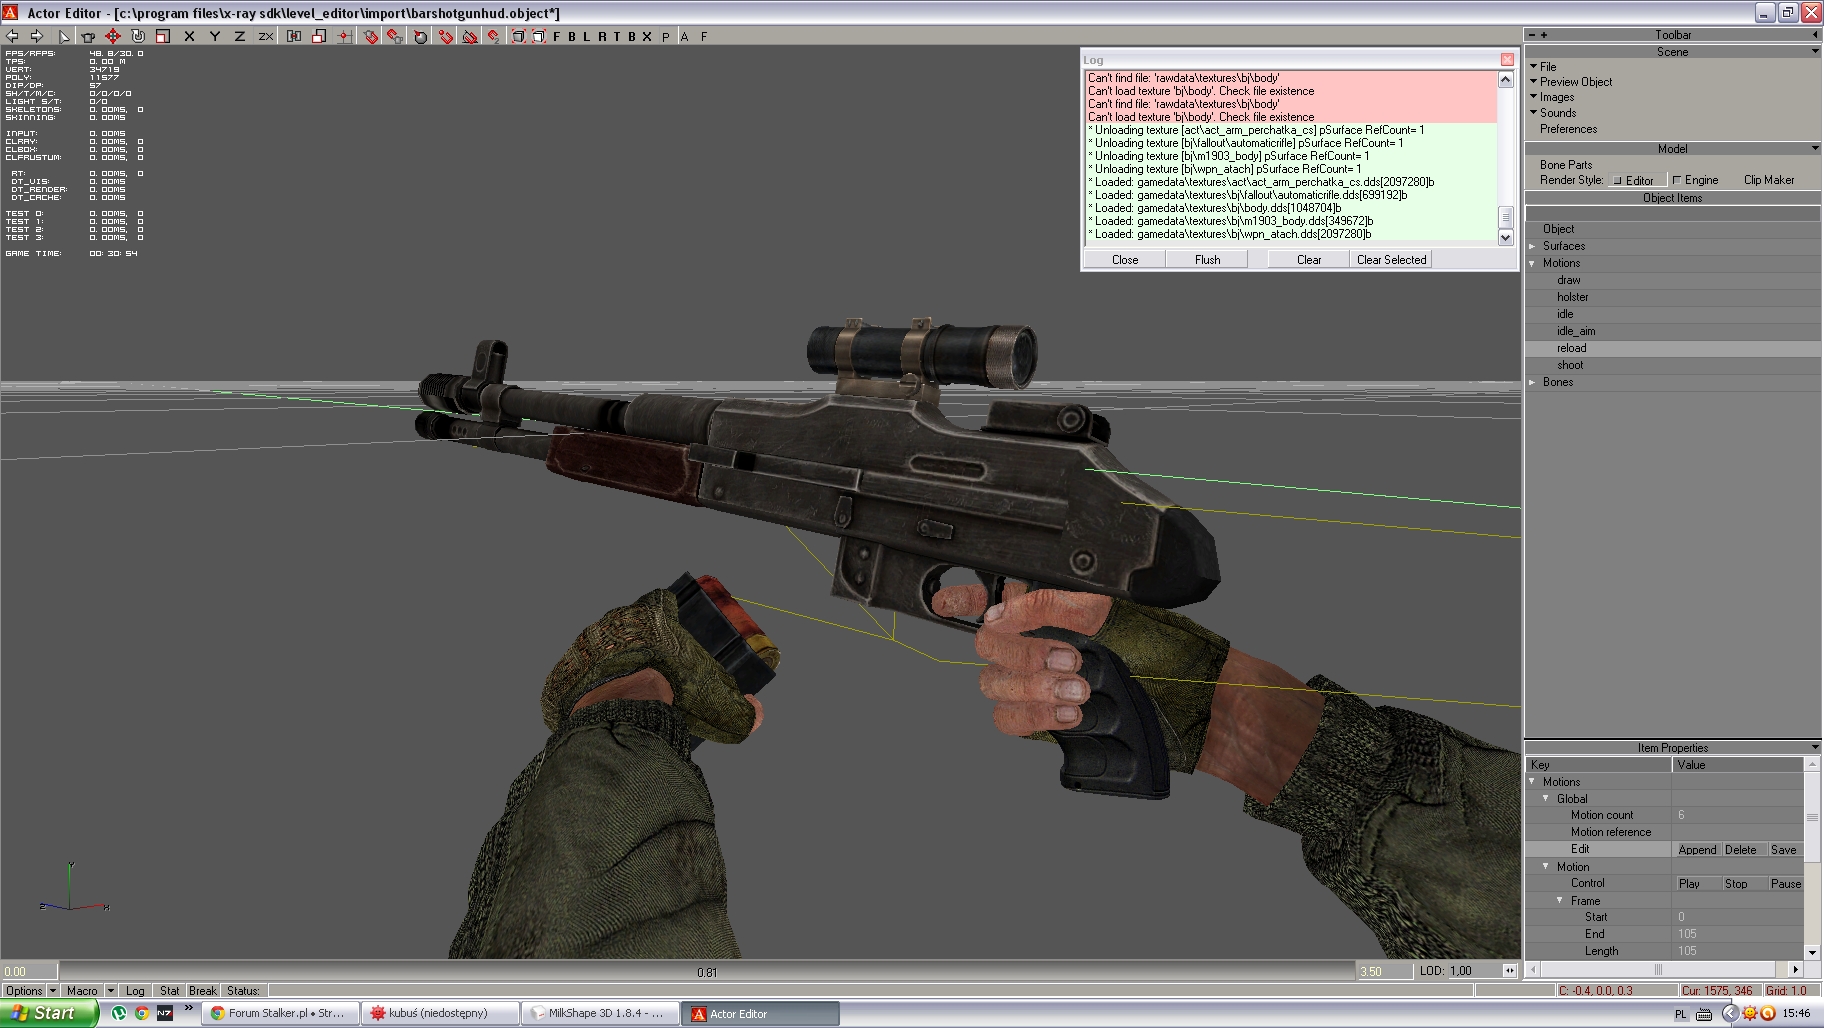The width and height of the screenshot is (1824, 1028).
Task: Select Engine render style
Action: (1696, 180)
